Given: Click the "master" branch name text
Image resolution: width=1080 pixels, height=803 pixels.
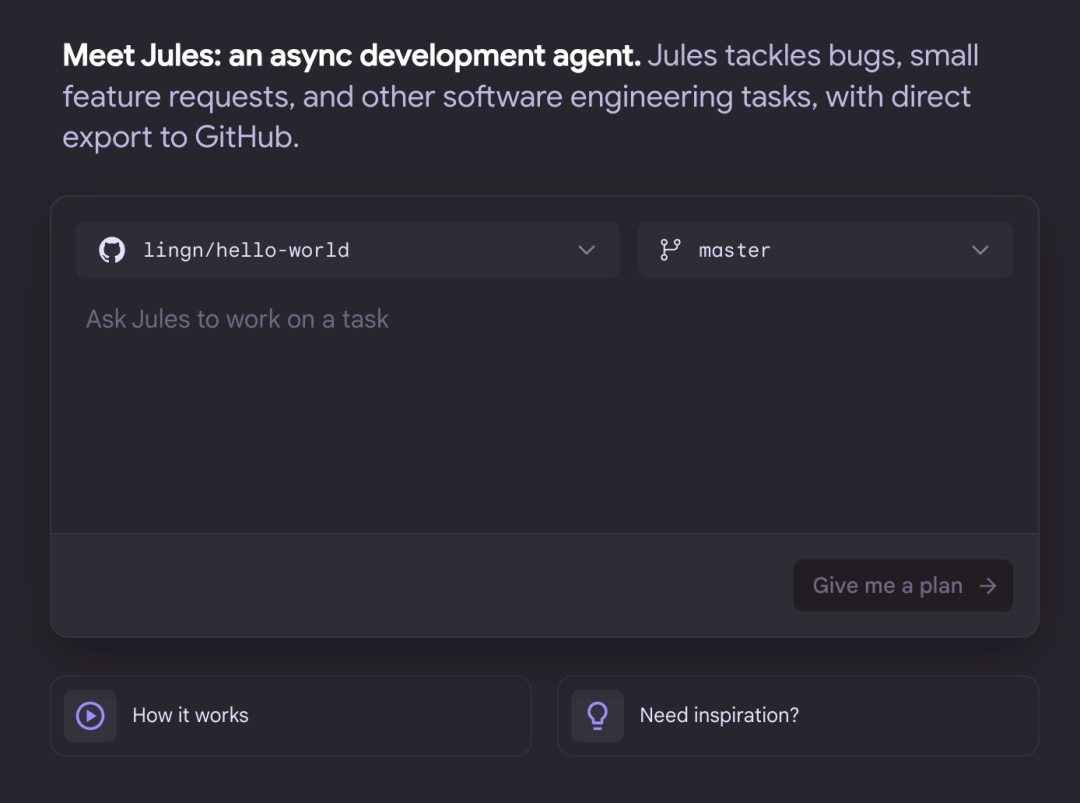Looking at the screenshot, I should pos(734,250).
